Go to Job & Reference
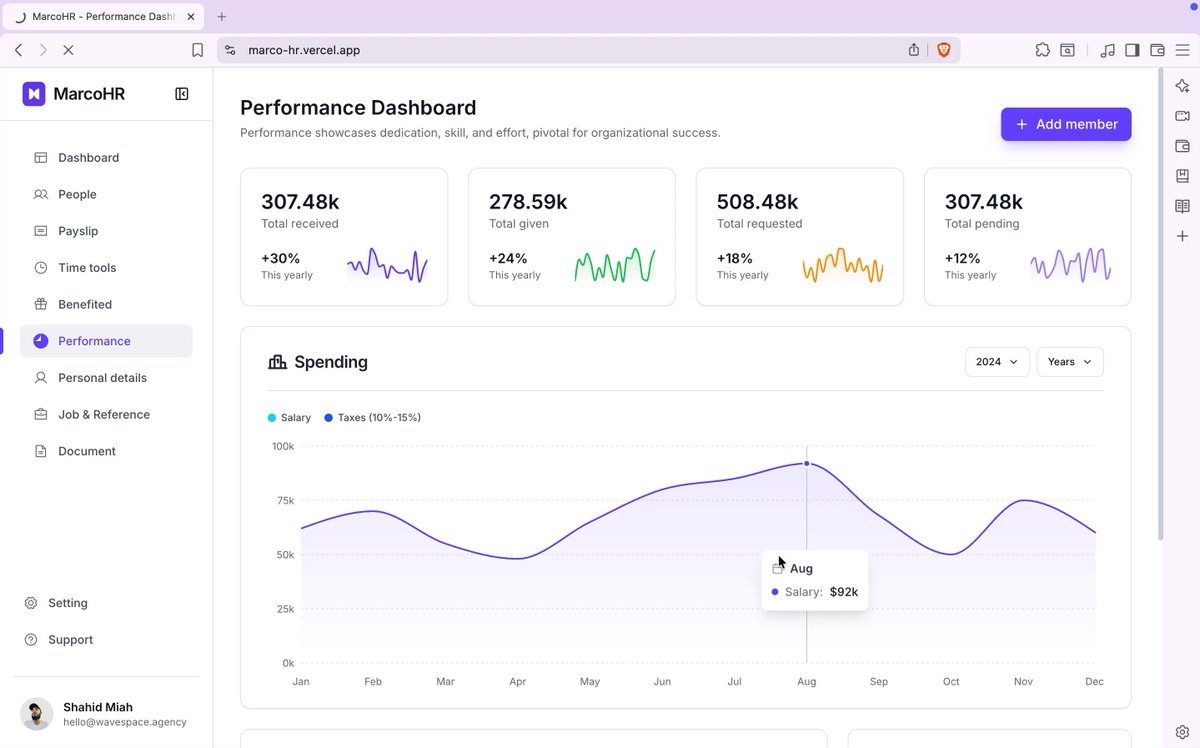Viewport: 1200px width, 748px height. 106,414
